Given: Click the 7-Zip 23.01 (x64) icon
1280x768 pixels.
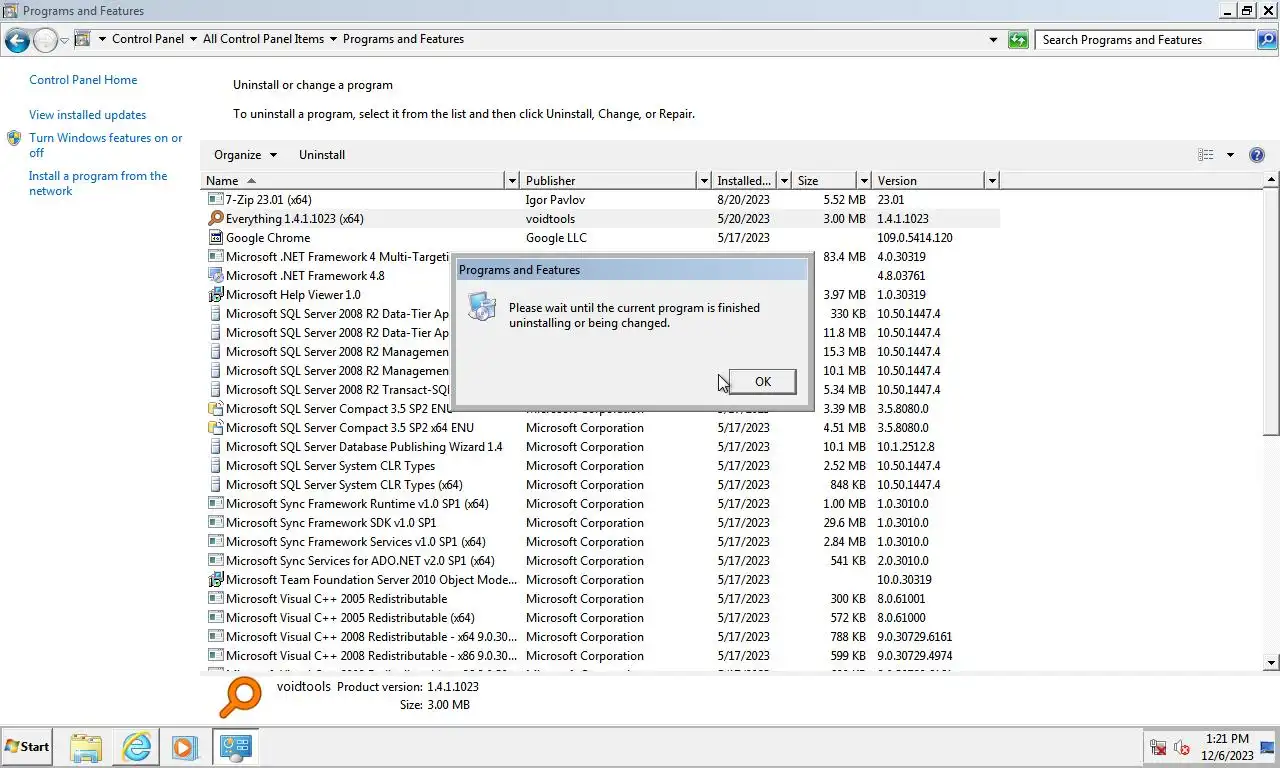Looking at the screenshot, I should pyautogui.click(x=215, y=200).
